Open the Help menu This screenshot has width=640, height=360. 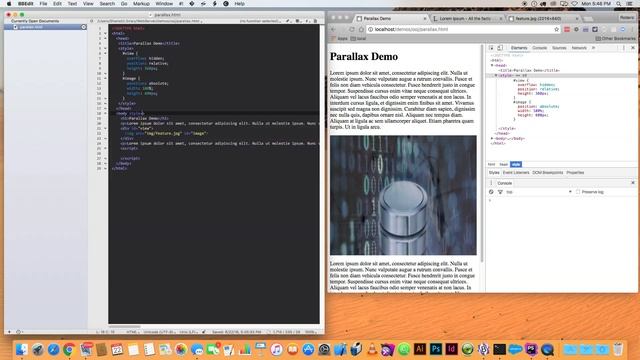point(240,4)
